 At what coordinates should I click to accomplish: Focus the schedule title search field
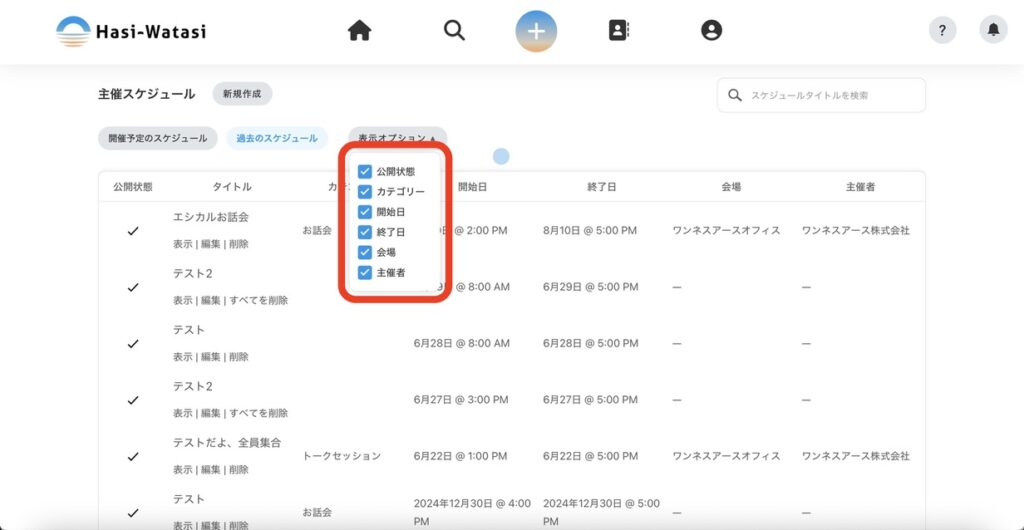832,95
